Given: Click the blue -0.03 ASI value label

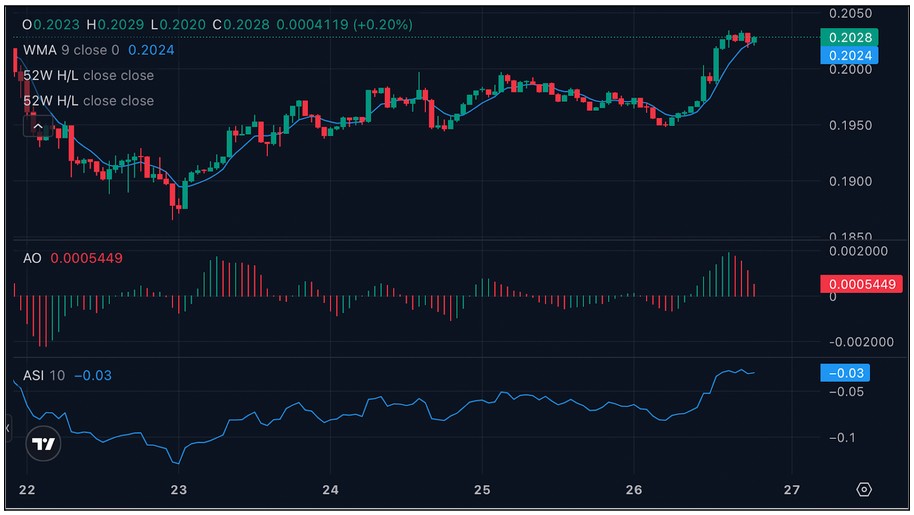Looking at the screenshot, I should point(845,373).
